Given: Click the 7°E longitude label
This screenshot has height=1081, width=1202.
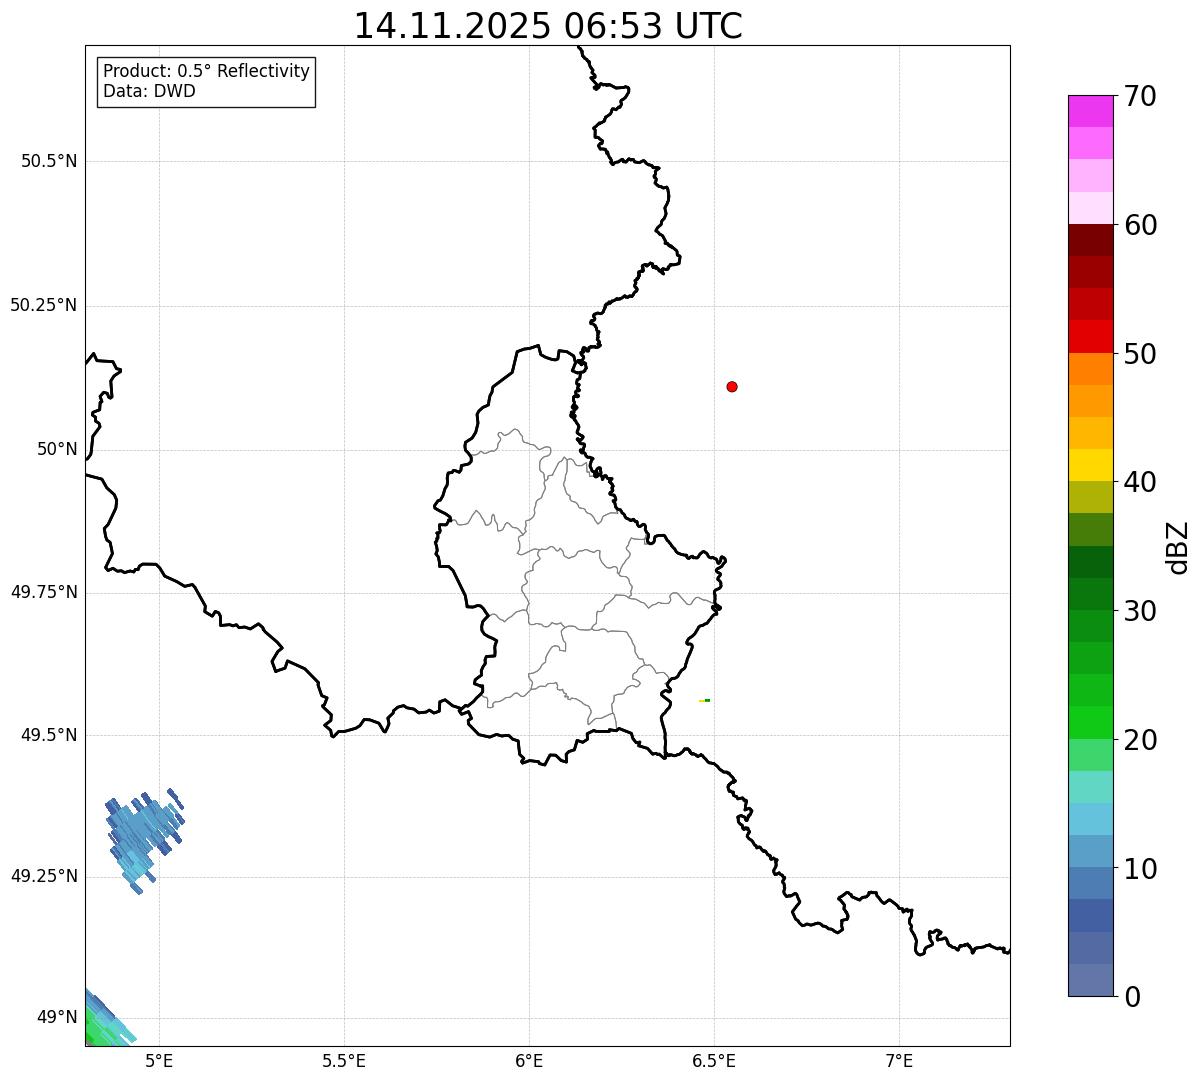Looking at the screenshot, I should point(899,1060).
